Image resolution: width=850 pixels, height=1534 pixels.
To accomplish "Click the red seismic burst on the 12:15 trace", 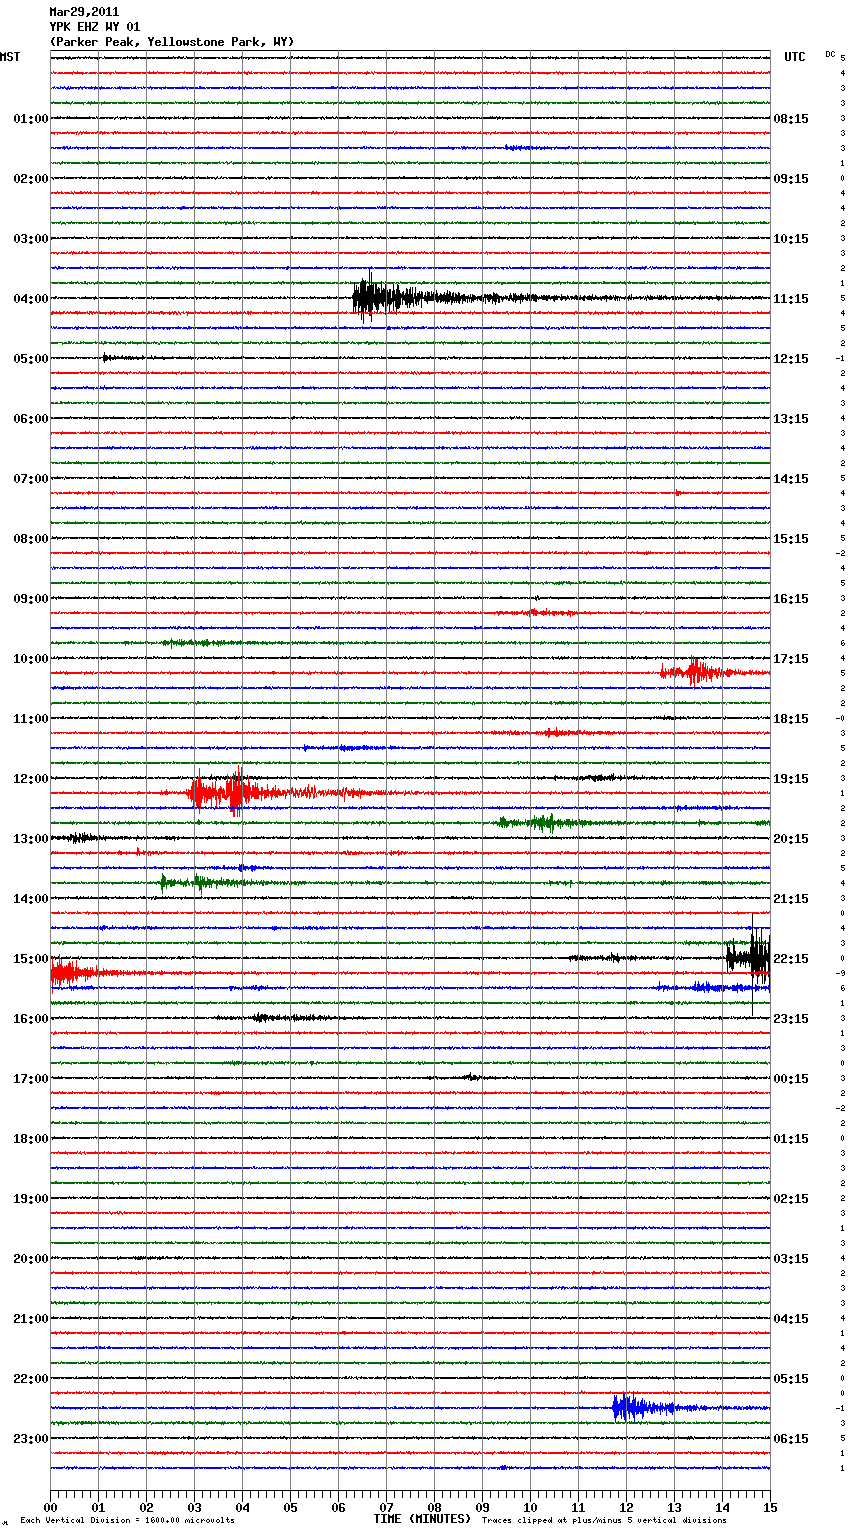I will pyautogui.click(x=225, y=793).
